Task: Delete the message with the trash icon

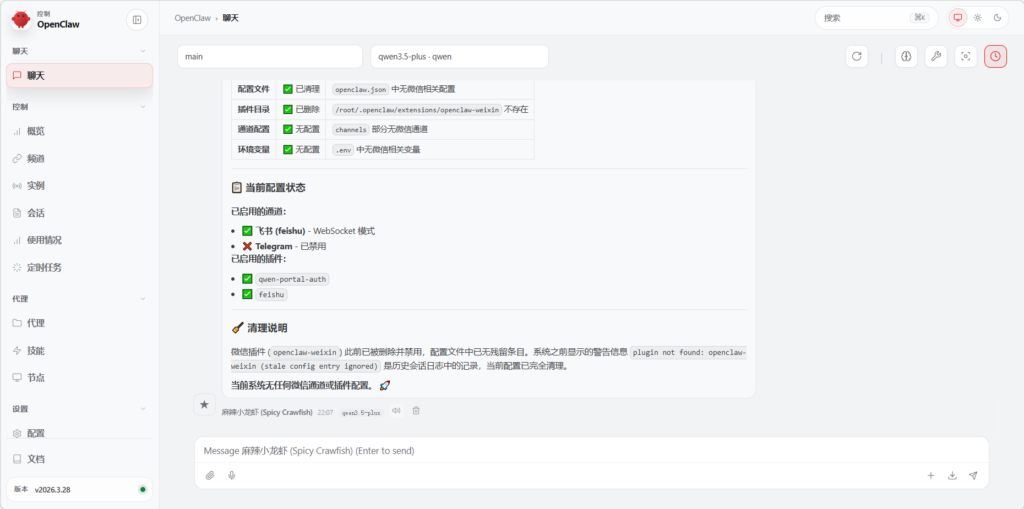Action: (416, 410)
